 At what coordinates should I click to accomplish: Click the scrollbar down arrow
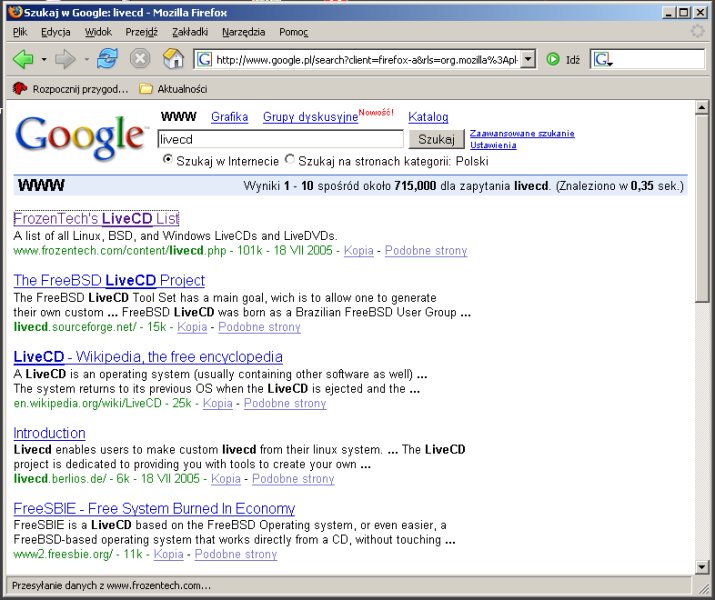point(701,567)
